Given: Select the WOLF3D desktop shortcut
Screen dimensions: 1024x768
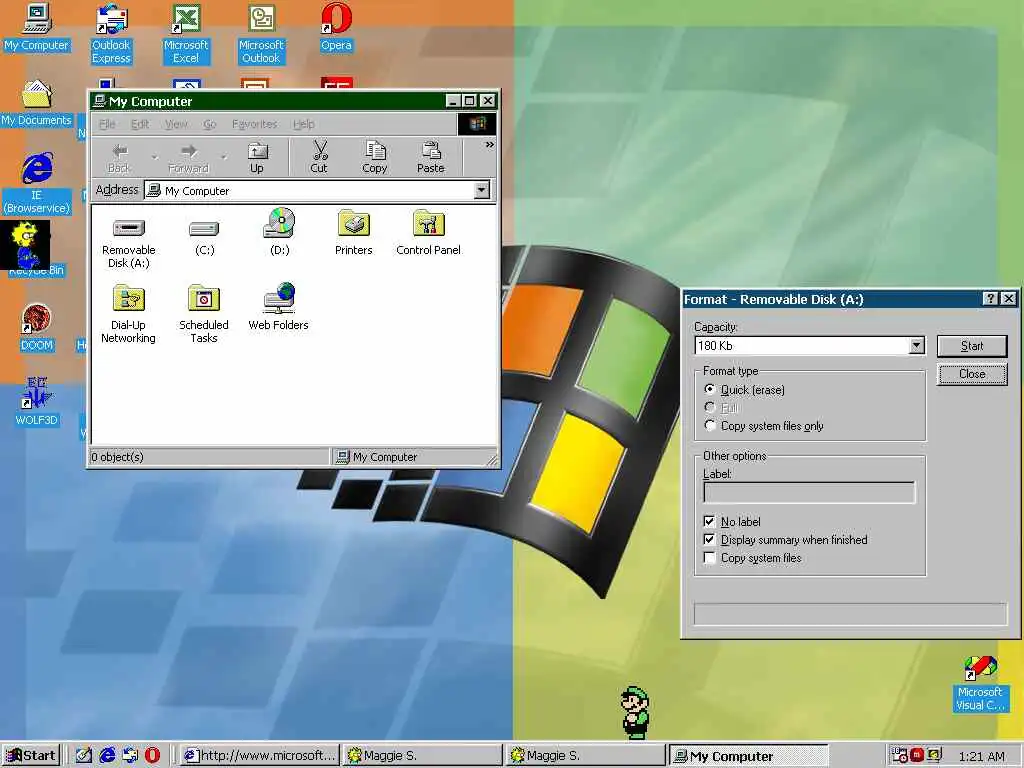Looking at the screenshot, I should pyautogui.click(x=37, y=402).
